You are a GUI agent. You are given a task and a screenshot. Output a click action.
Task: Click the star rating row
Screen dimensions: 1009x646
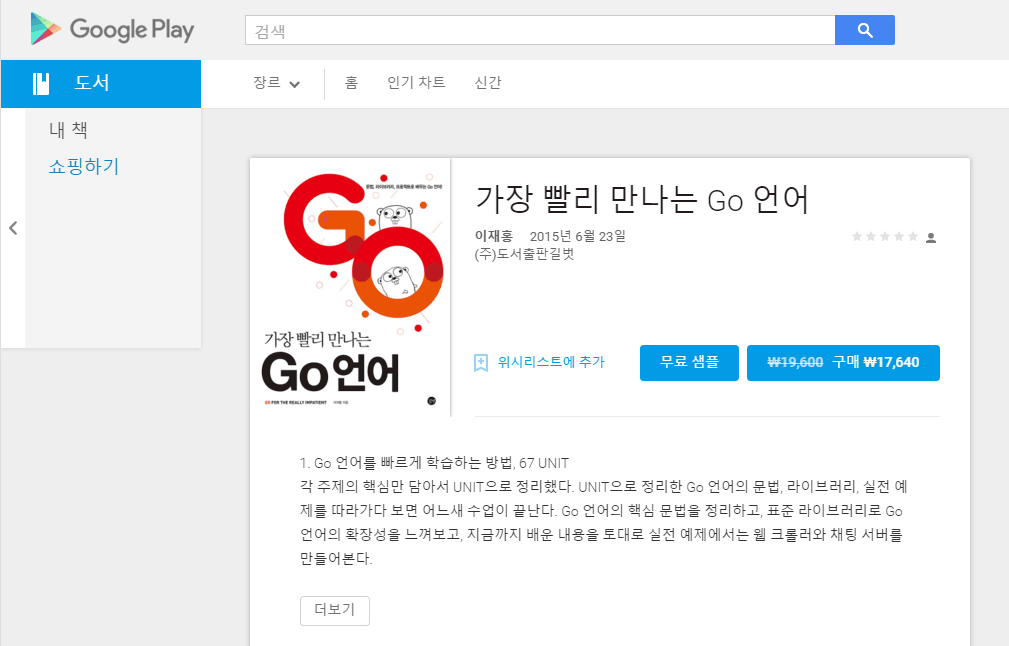tap(884, 237)
